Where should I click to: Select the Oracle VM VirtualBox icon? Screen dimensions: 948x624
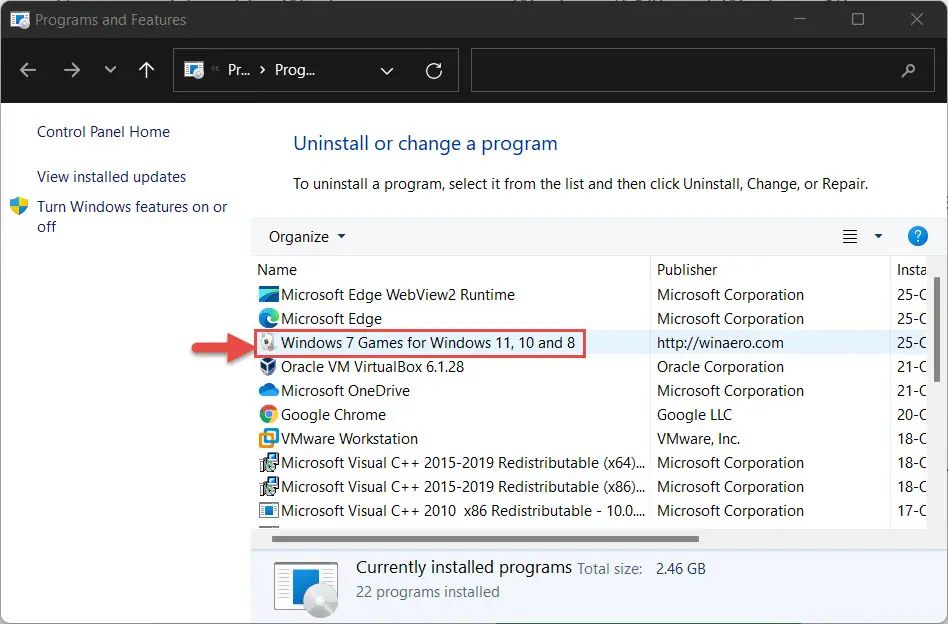tap(268, 366)
